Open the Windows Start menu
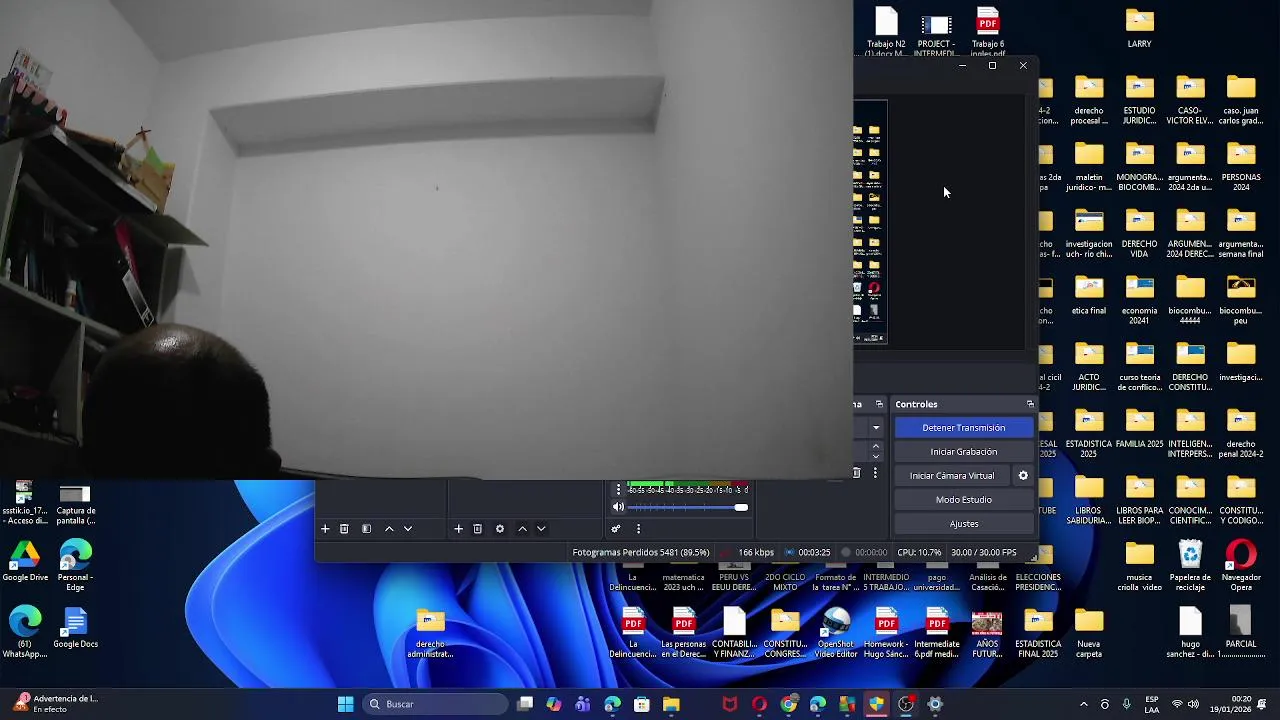 [x=345, y=704]
